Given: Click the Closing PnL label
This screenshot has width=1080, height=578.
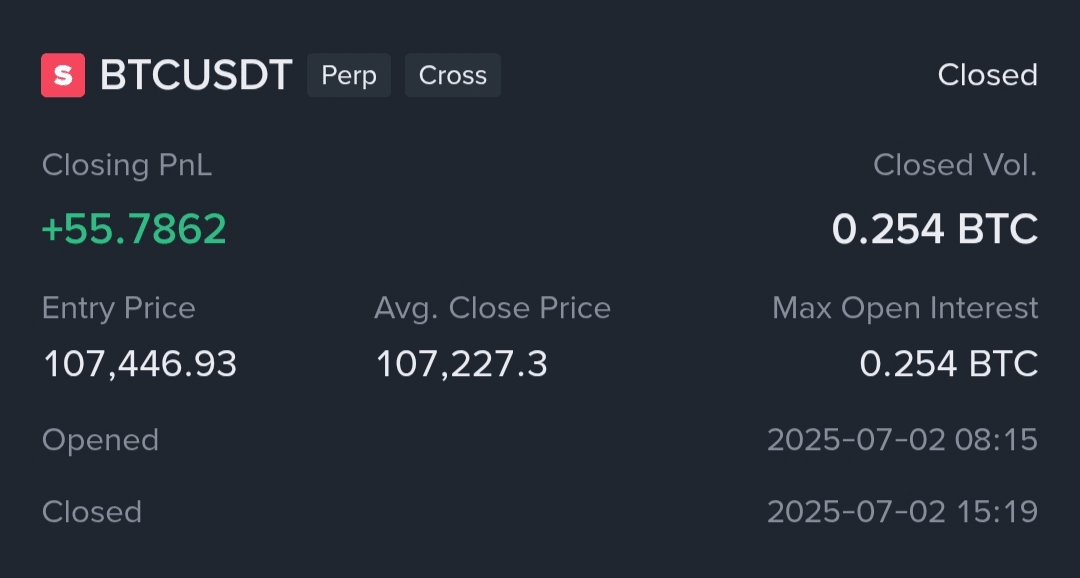Looking at the screenshot, I should [127, 165].
